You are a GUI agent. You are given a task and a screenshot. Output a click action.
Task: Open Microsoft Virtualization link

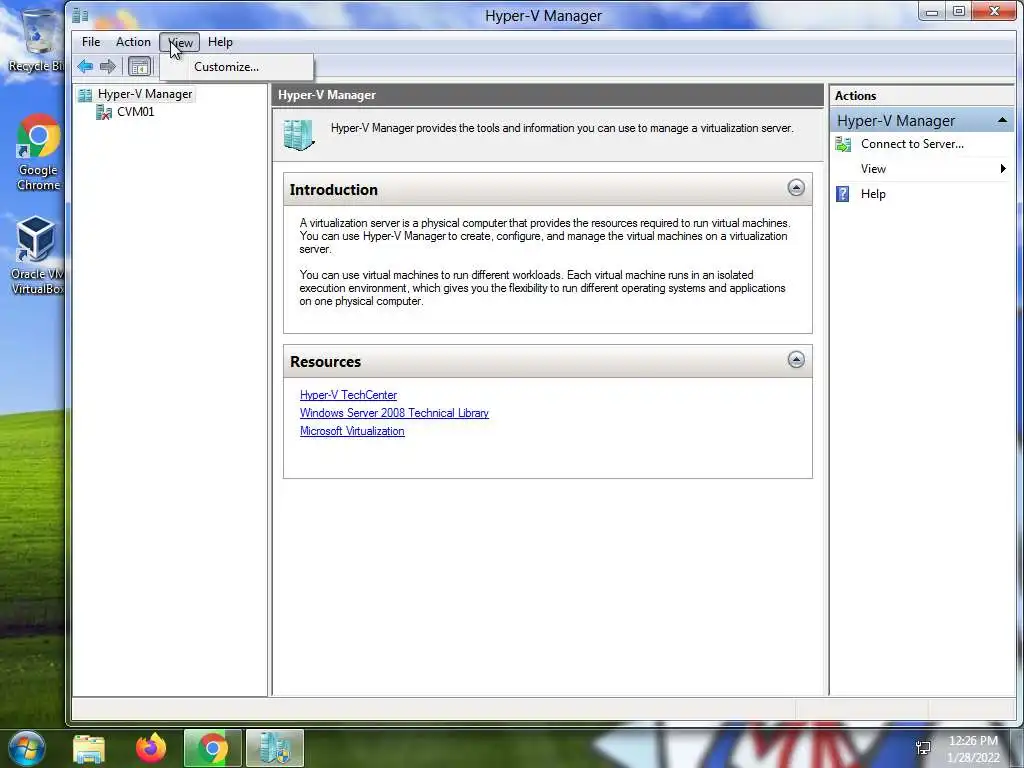point(352,431)
